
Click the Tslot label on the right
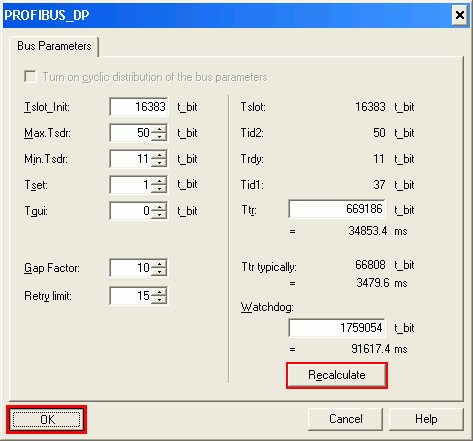(x=253, y=107)
